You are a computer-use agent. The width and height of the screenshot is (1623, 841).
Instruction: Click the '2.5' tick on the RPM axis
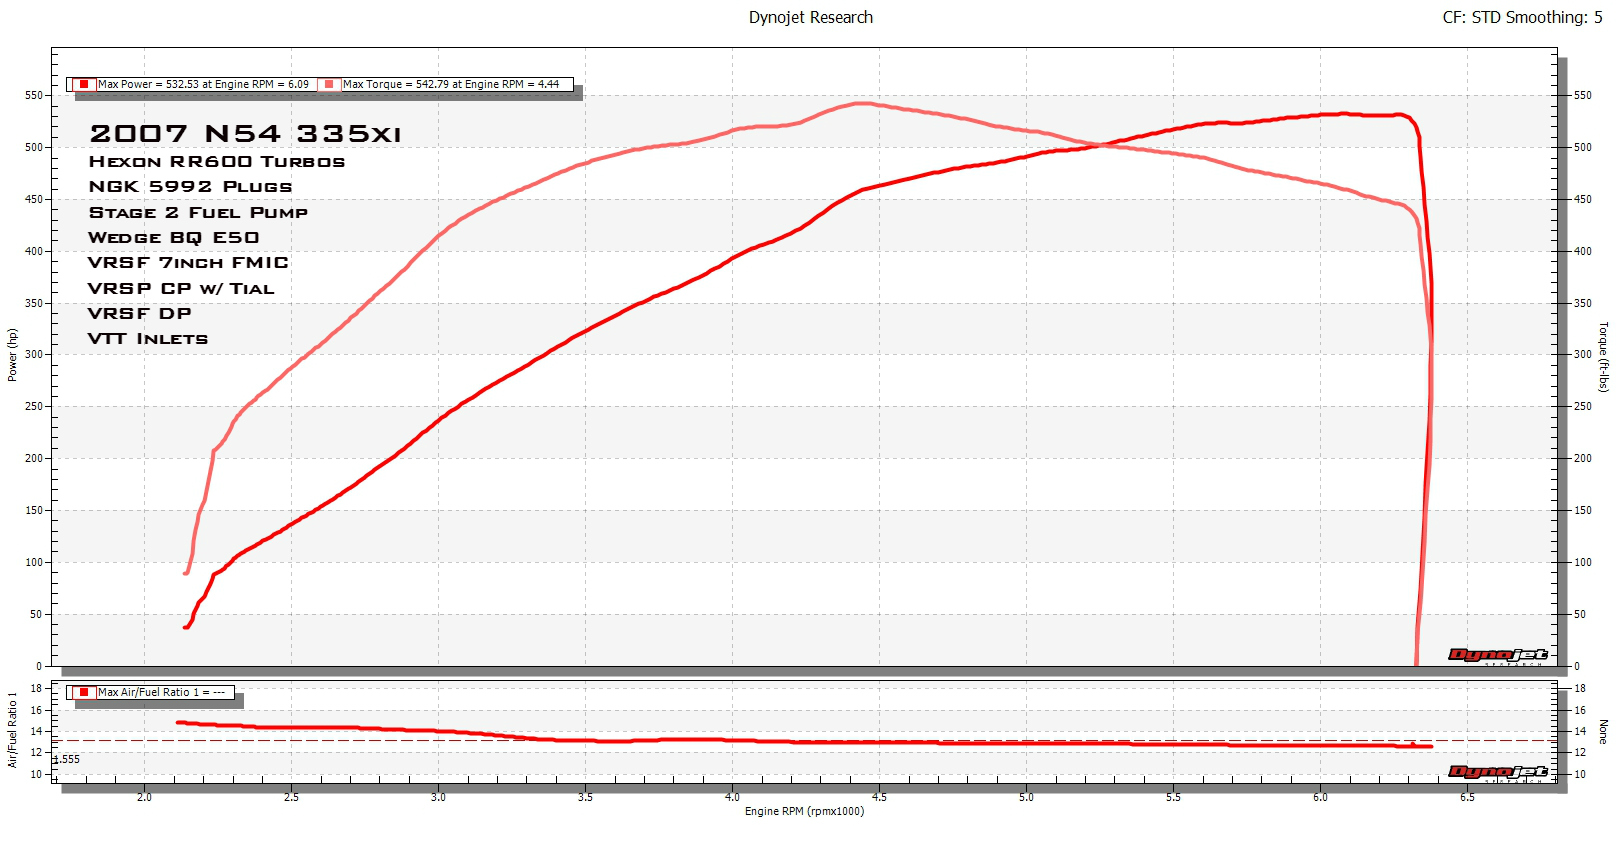tap(291, 797)
